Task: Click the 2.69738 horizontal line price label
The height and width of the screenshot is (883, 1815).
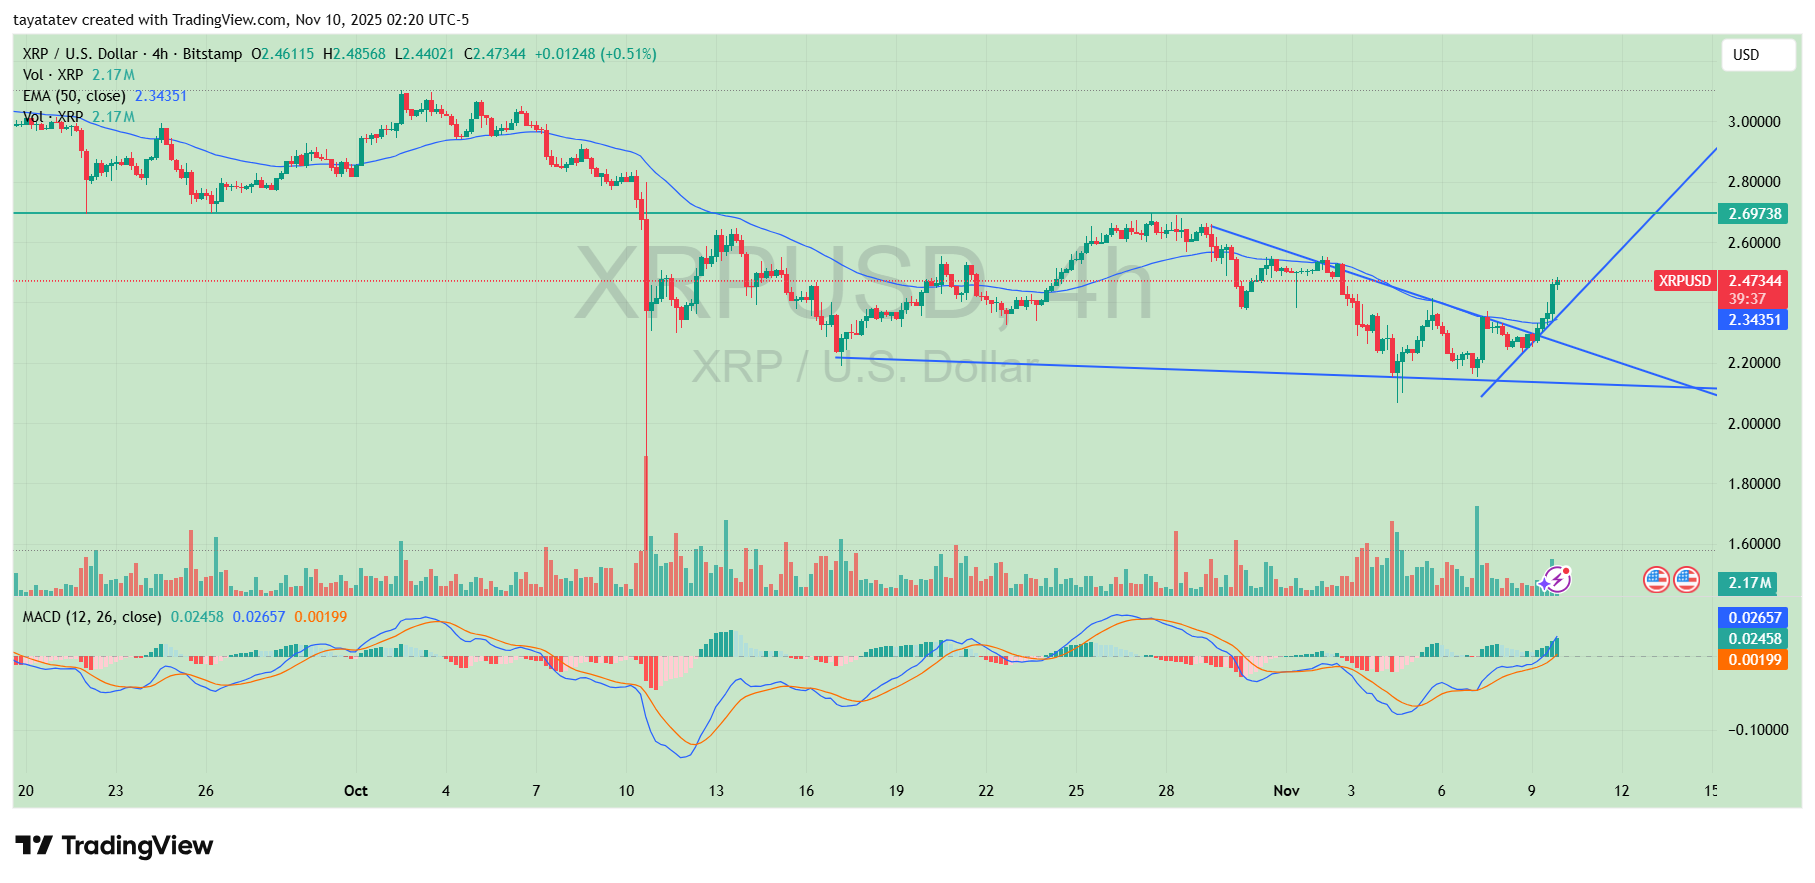Action: [x=1755, y=214]
